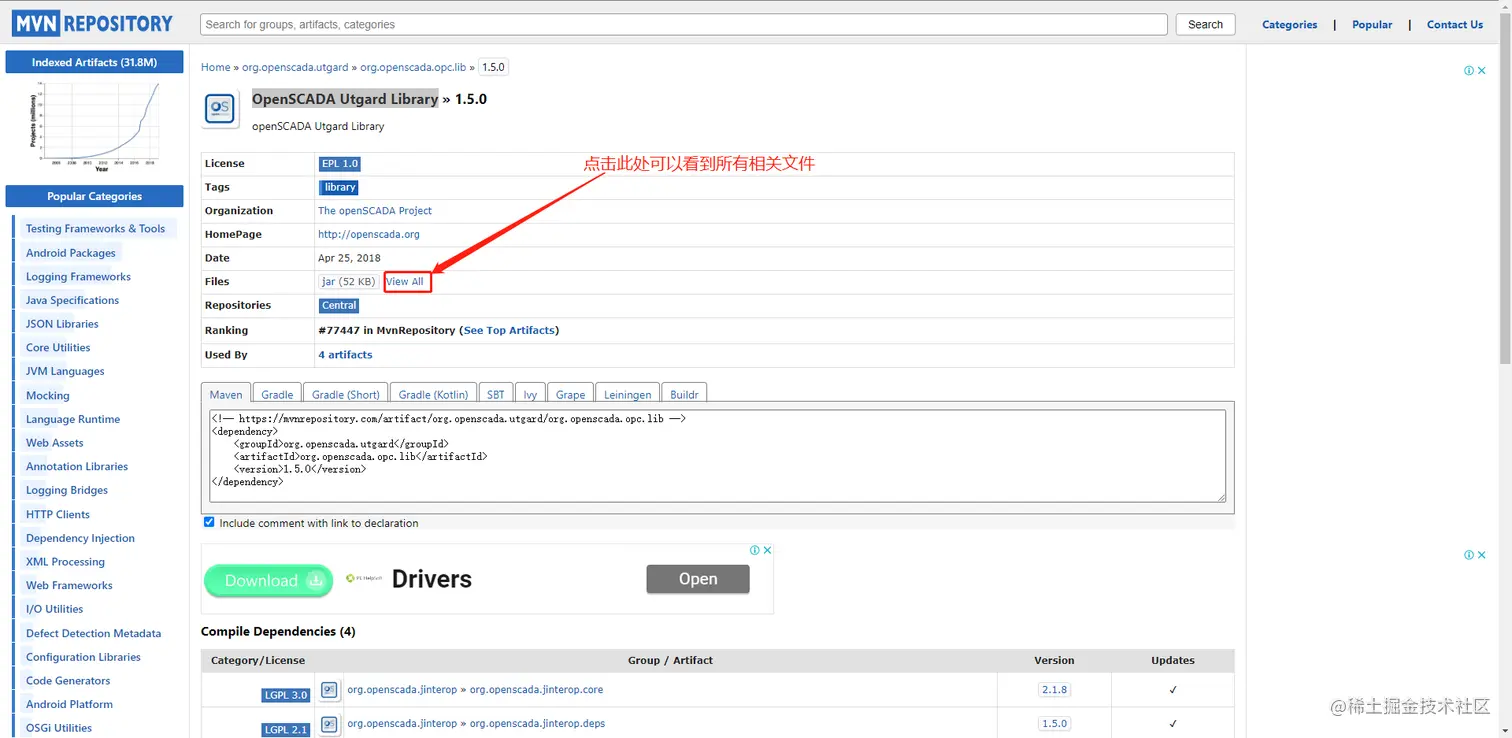Image resolution: width=1512 pixels, height=738 pixels.
Task: Open Dependency Injection category
Action: tap(80, 538)
